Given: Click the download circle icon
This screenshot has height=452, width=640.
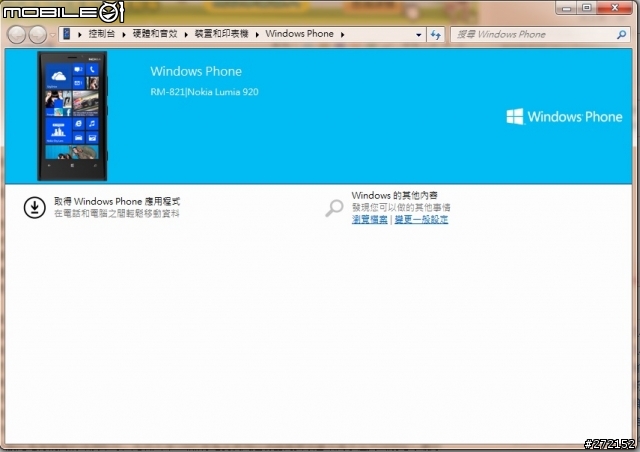Looking at the screenshot, I should pos(34,207).
